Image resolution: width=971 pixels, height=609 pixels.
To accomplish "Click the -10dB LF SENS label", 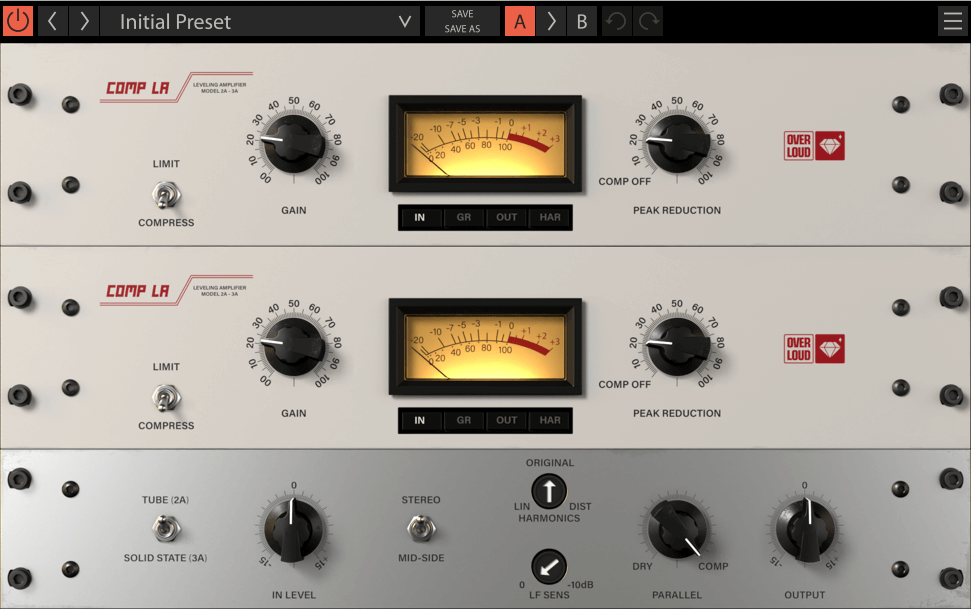I will click(580, 585).
